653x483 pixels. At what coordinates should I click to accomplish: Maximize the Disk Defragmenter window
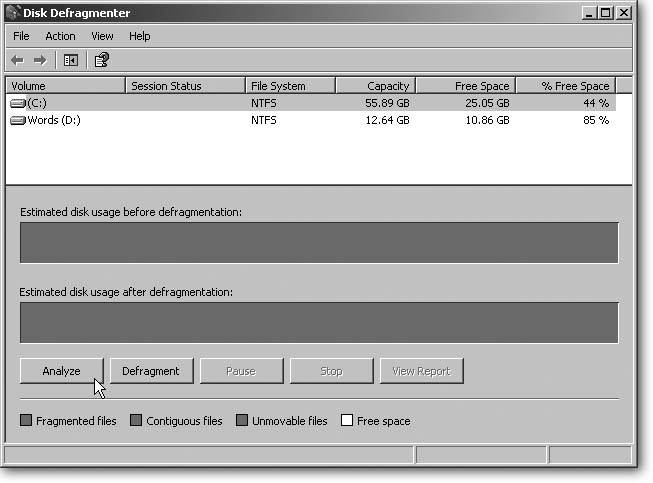(x=606, y=13)
